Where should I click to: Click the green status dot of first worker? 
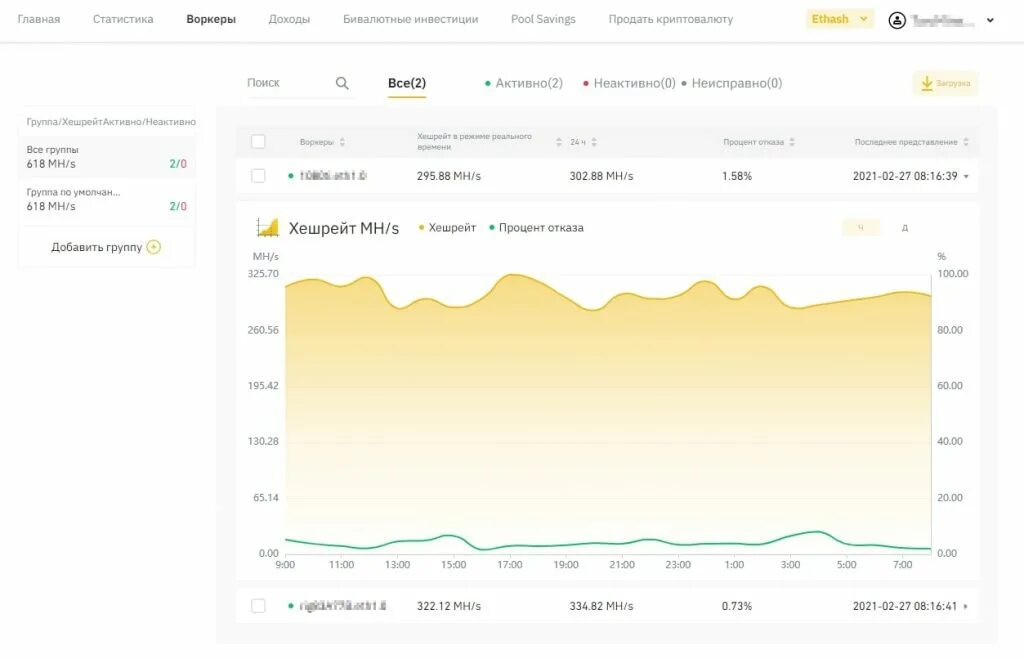pyautogui.click(x=291, y=176)
